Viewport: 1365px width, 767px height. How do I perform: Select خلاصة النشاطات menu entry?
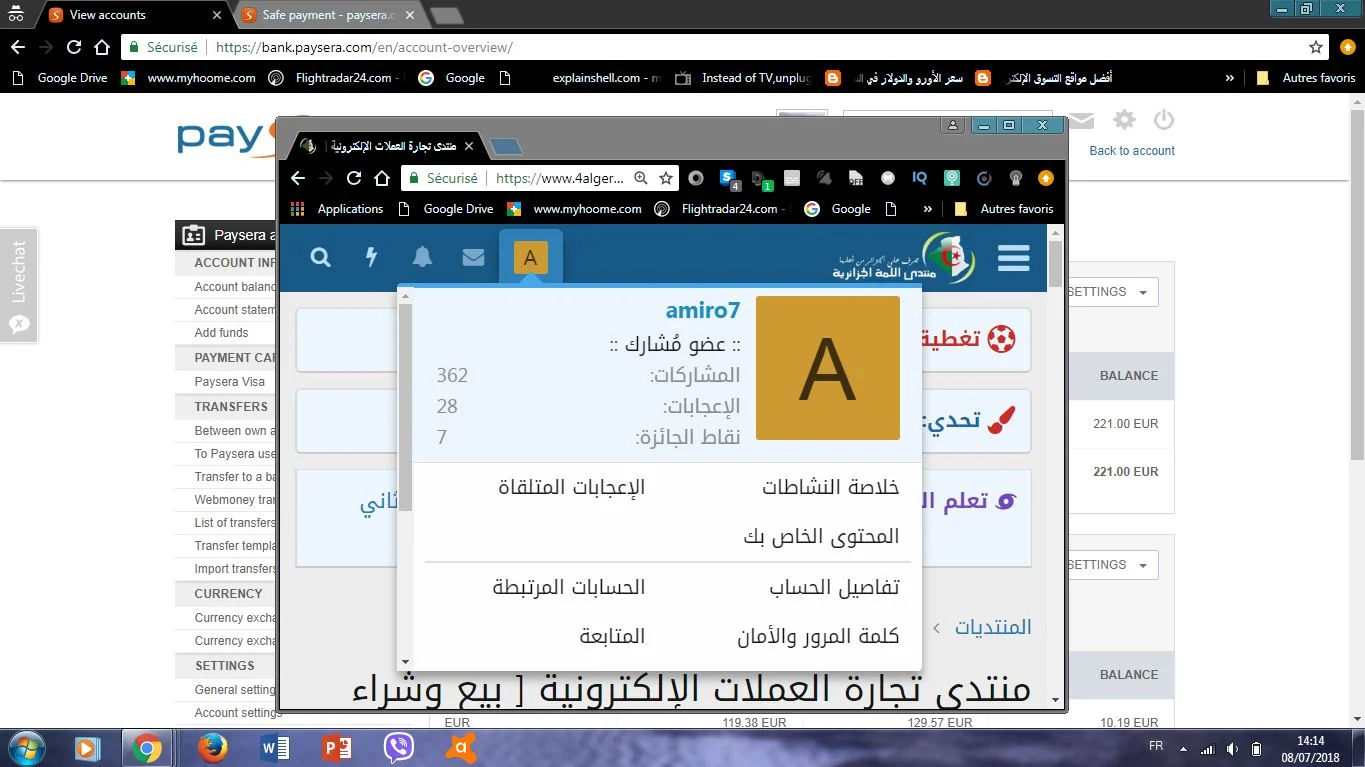coord(830,487)
